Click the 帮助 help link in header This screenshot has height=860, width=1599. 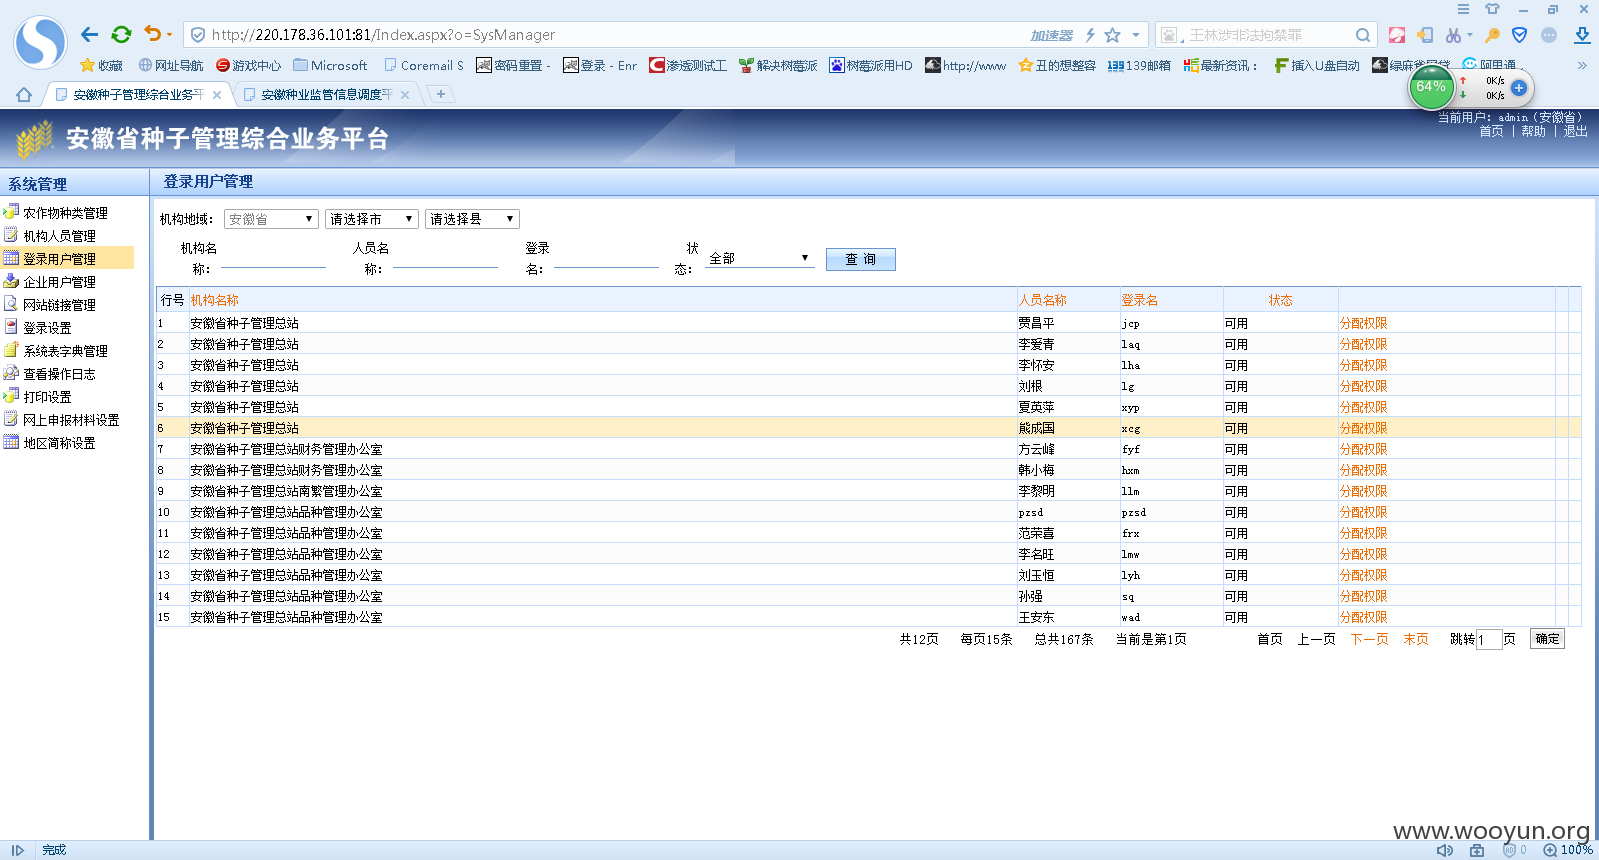click(x=1533, y=131)
